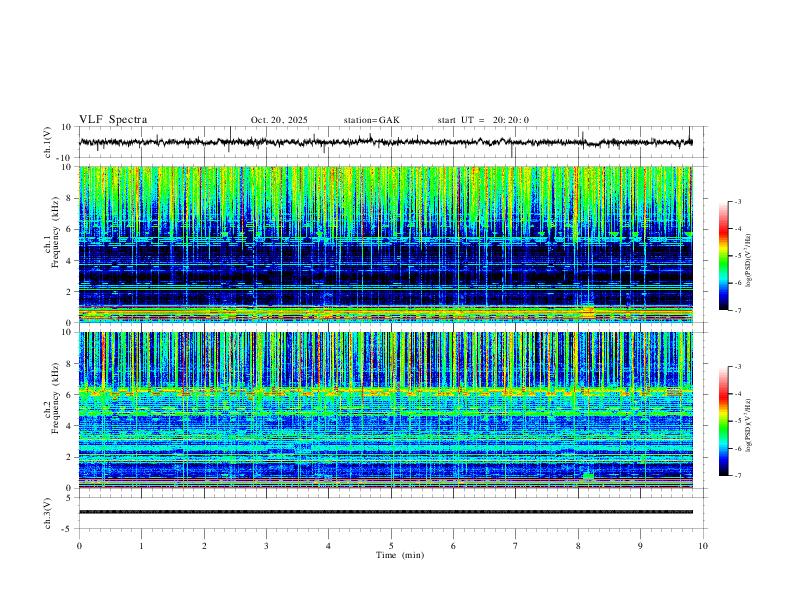Screen dimensions: 792x612
Task: Click tick "9" on the Time axis
Action: 640,546
